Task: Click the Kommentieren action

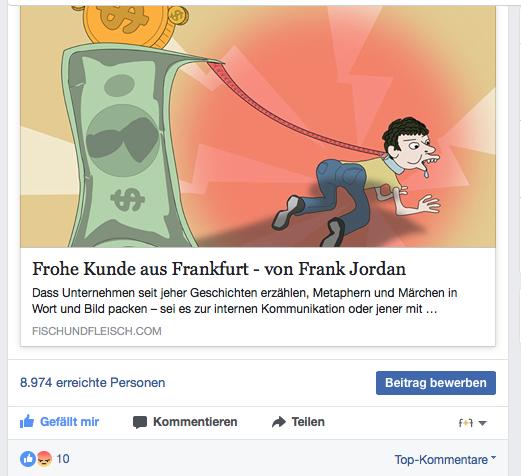Action: (185, 422)
